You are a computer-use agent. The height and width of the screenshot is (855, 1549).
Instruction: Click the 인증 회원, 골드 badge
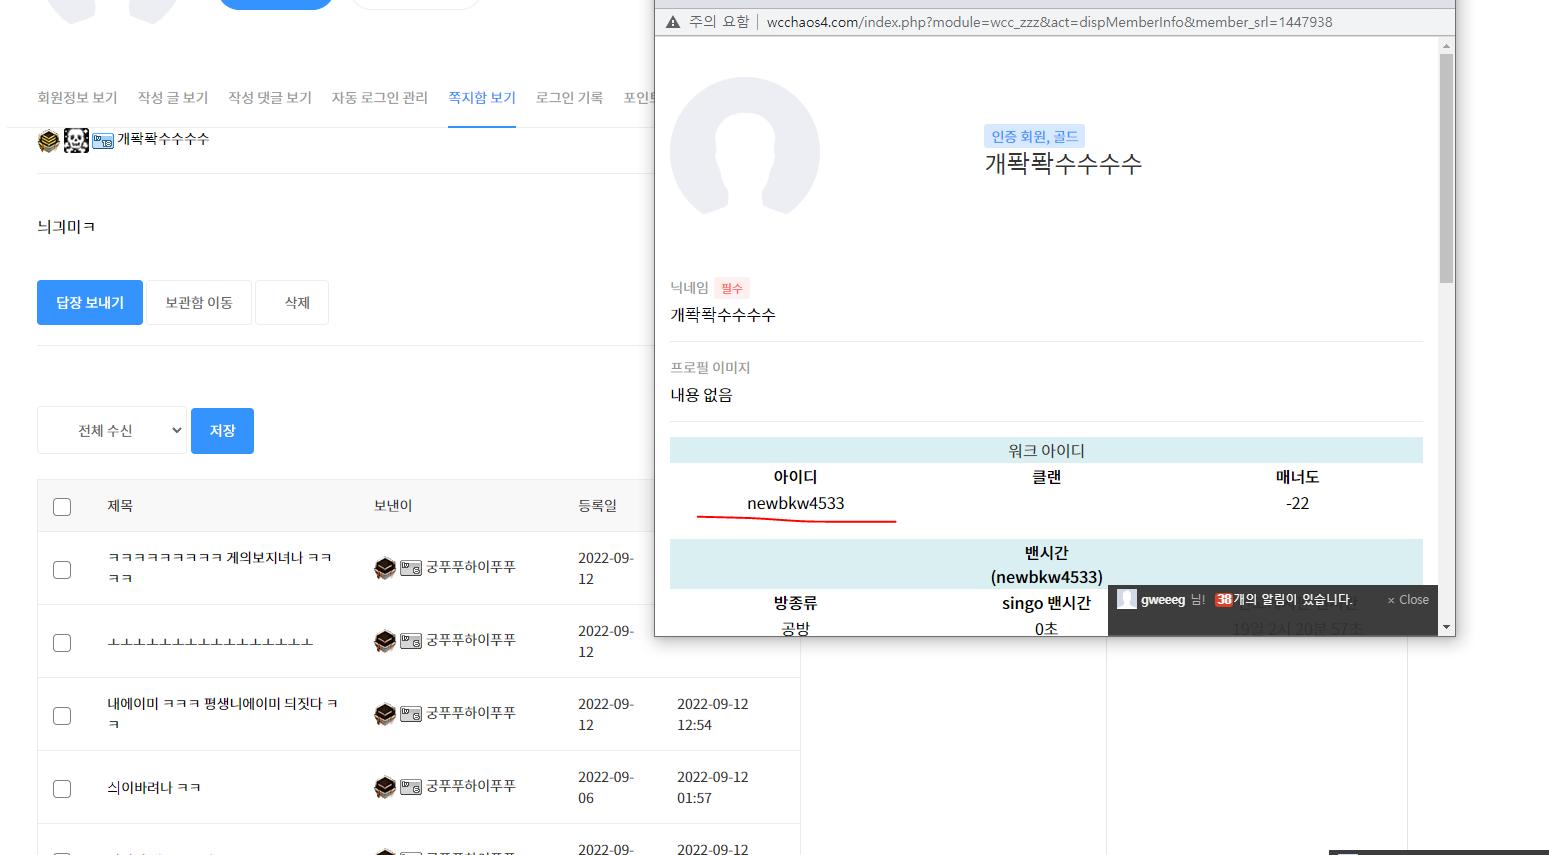pyautogui.click(x=1034, y=136)
